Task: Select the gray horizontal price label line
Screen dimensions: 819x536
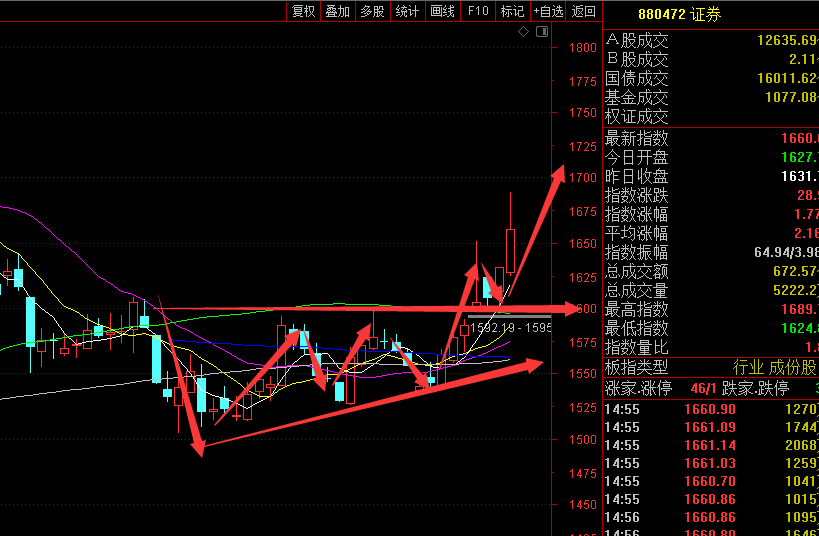Action: (508, 316)
